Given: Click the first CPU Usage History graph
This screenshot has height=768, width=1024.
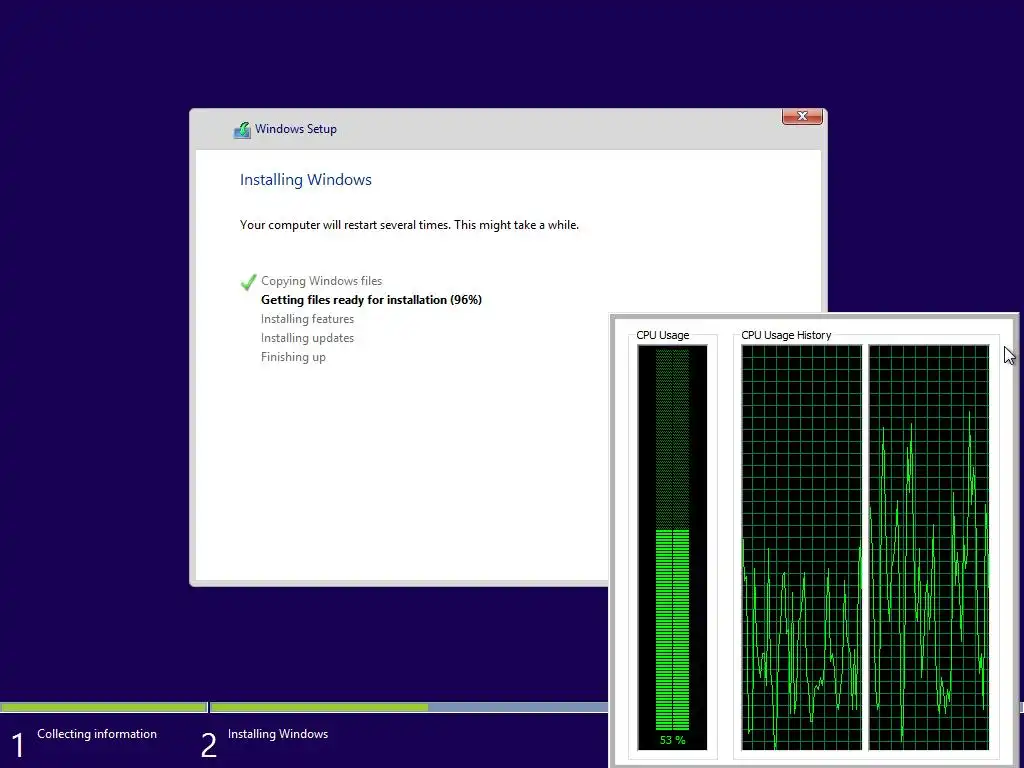Looking at the screenshot, I should tap(801, 547).
